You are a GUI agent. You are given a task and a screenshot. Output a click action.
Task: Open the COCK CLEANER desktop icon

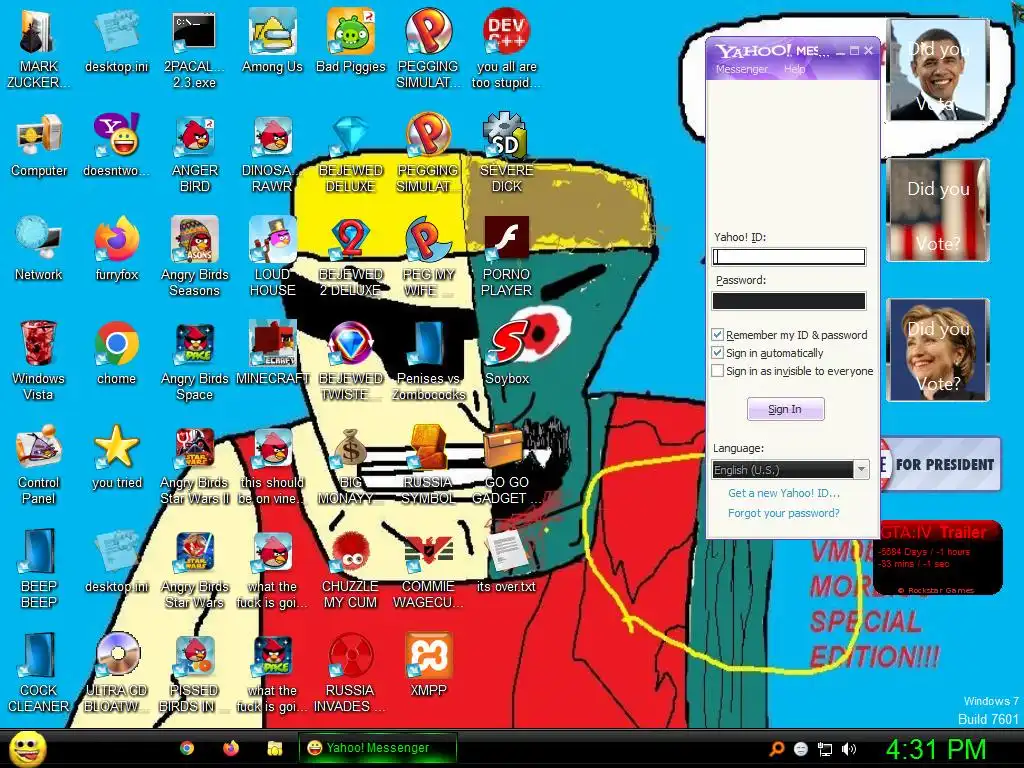[39, 672]
